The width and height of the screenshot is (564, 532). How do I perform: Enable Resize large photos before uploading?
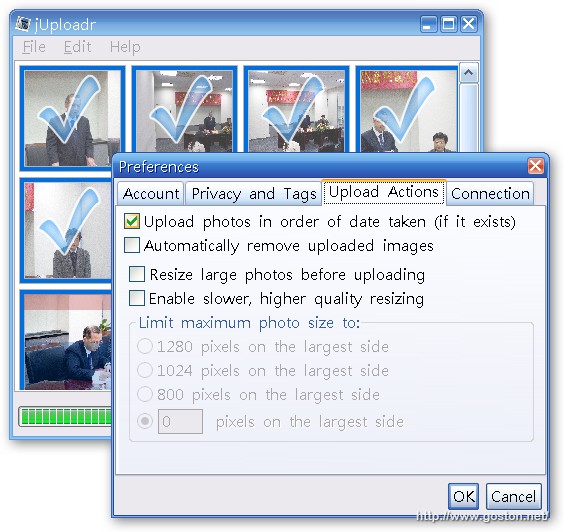pyautogui.click(x=137, y=274)
